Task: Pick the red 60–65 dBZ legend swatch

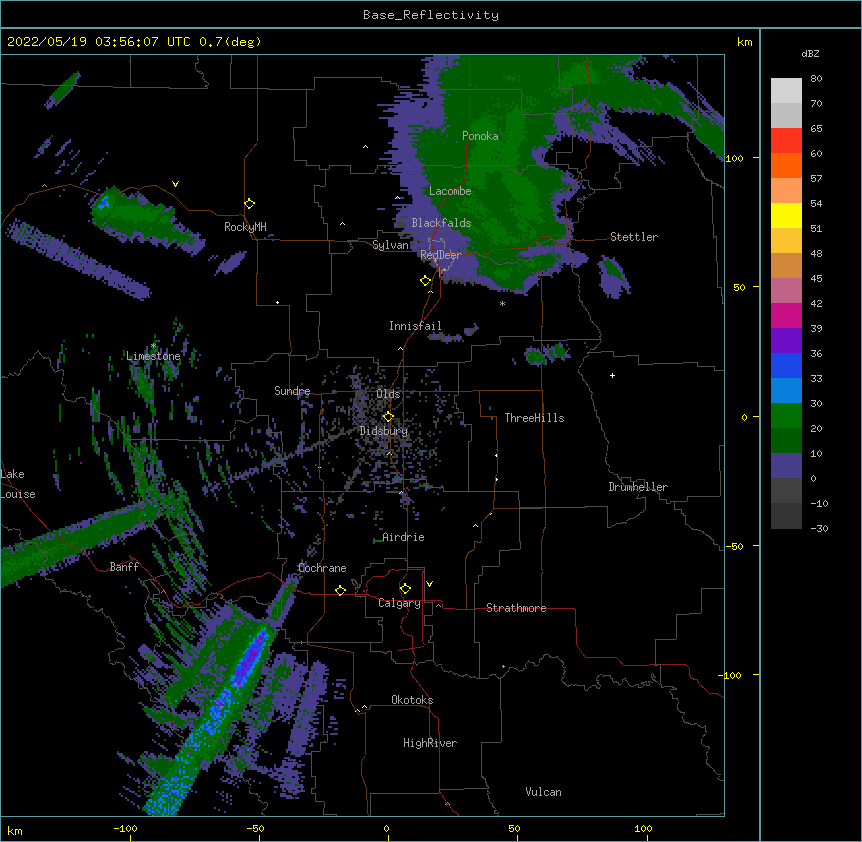Action: (x=786, y=141)
